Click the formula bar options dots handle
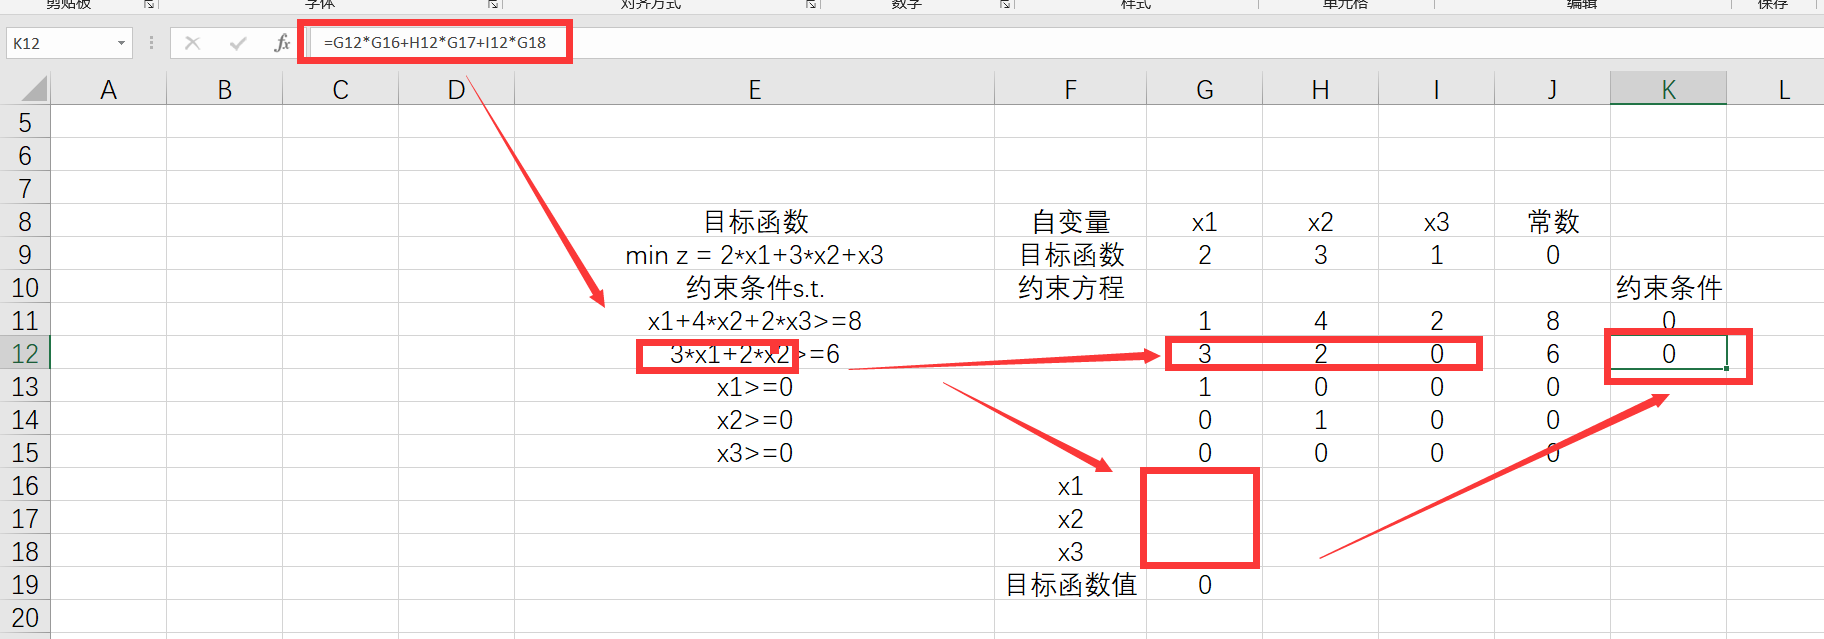 click(x=151, y=43)
